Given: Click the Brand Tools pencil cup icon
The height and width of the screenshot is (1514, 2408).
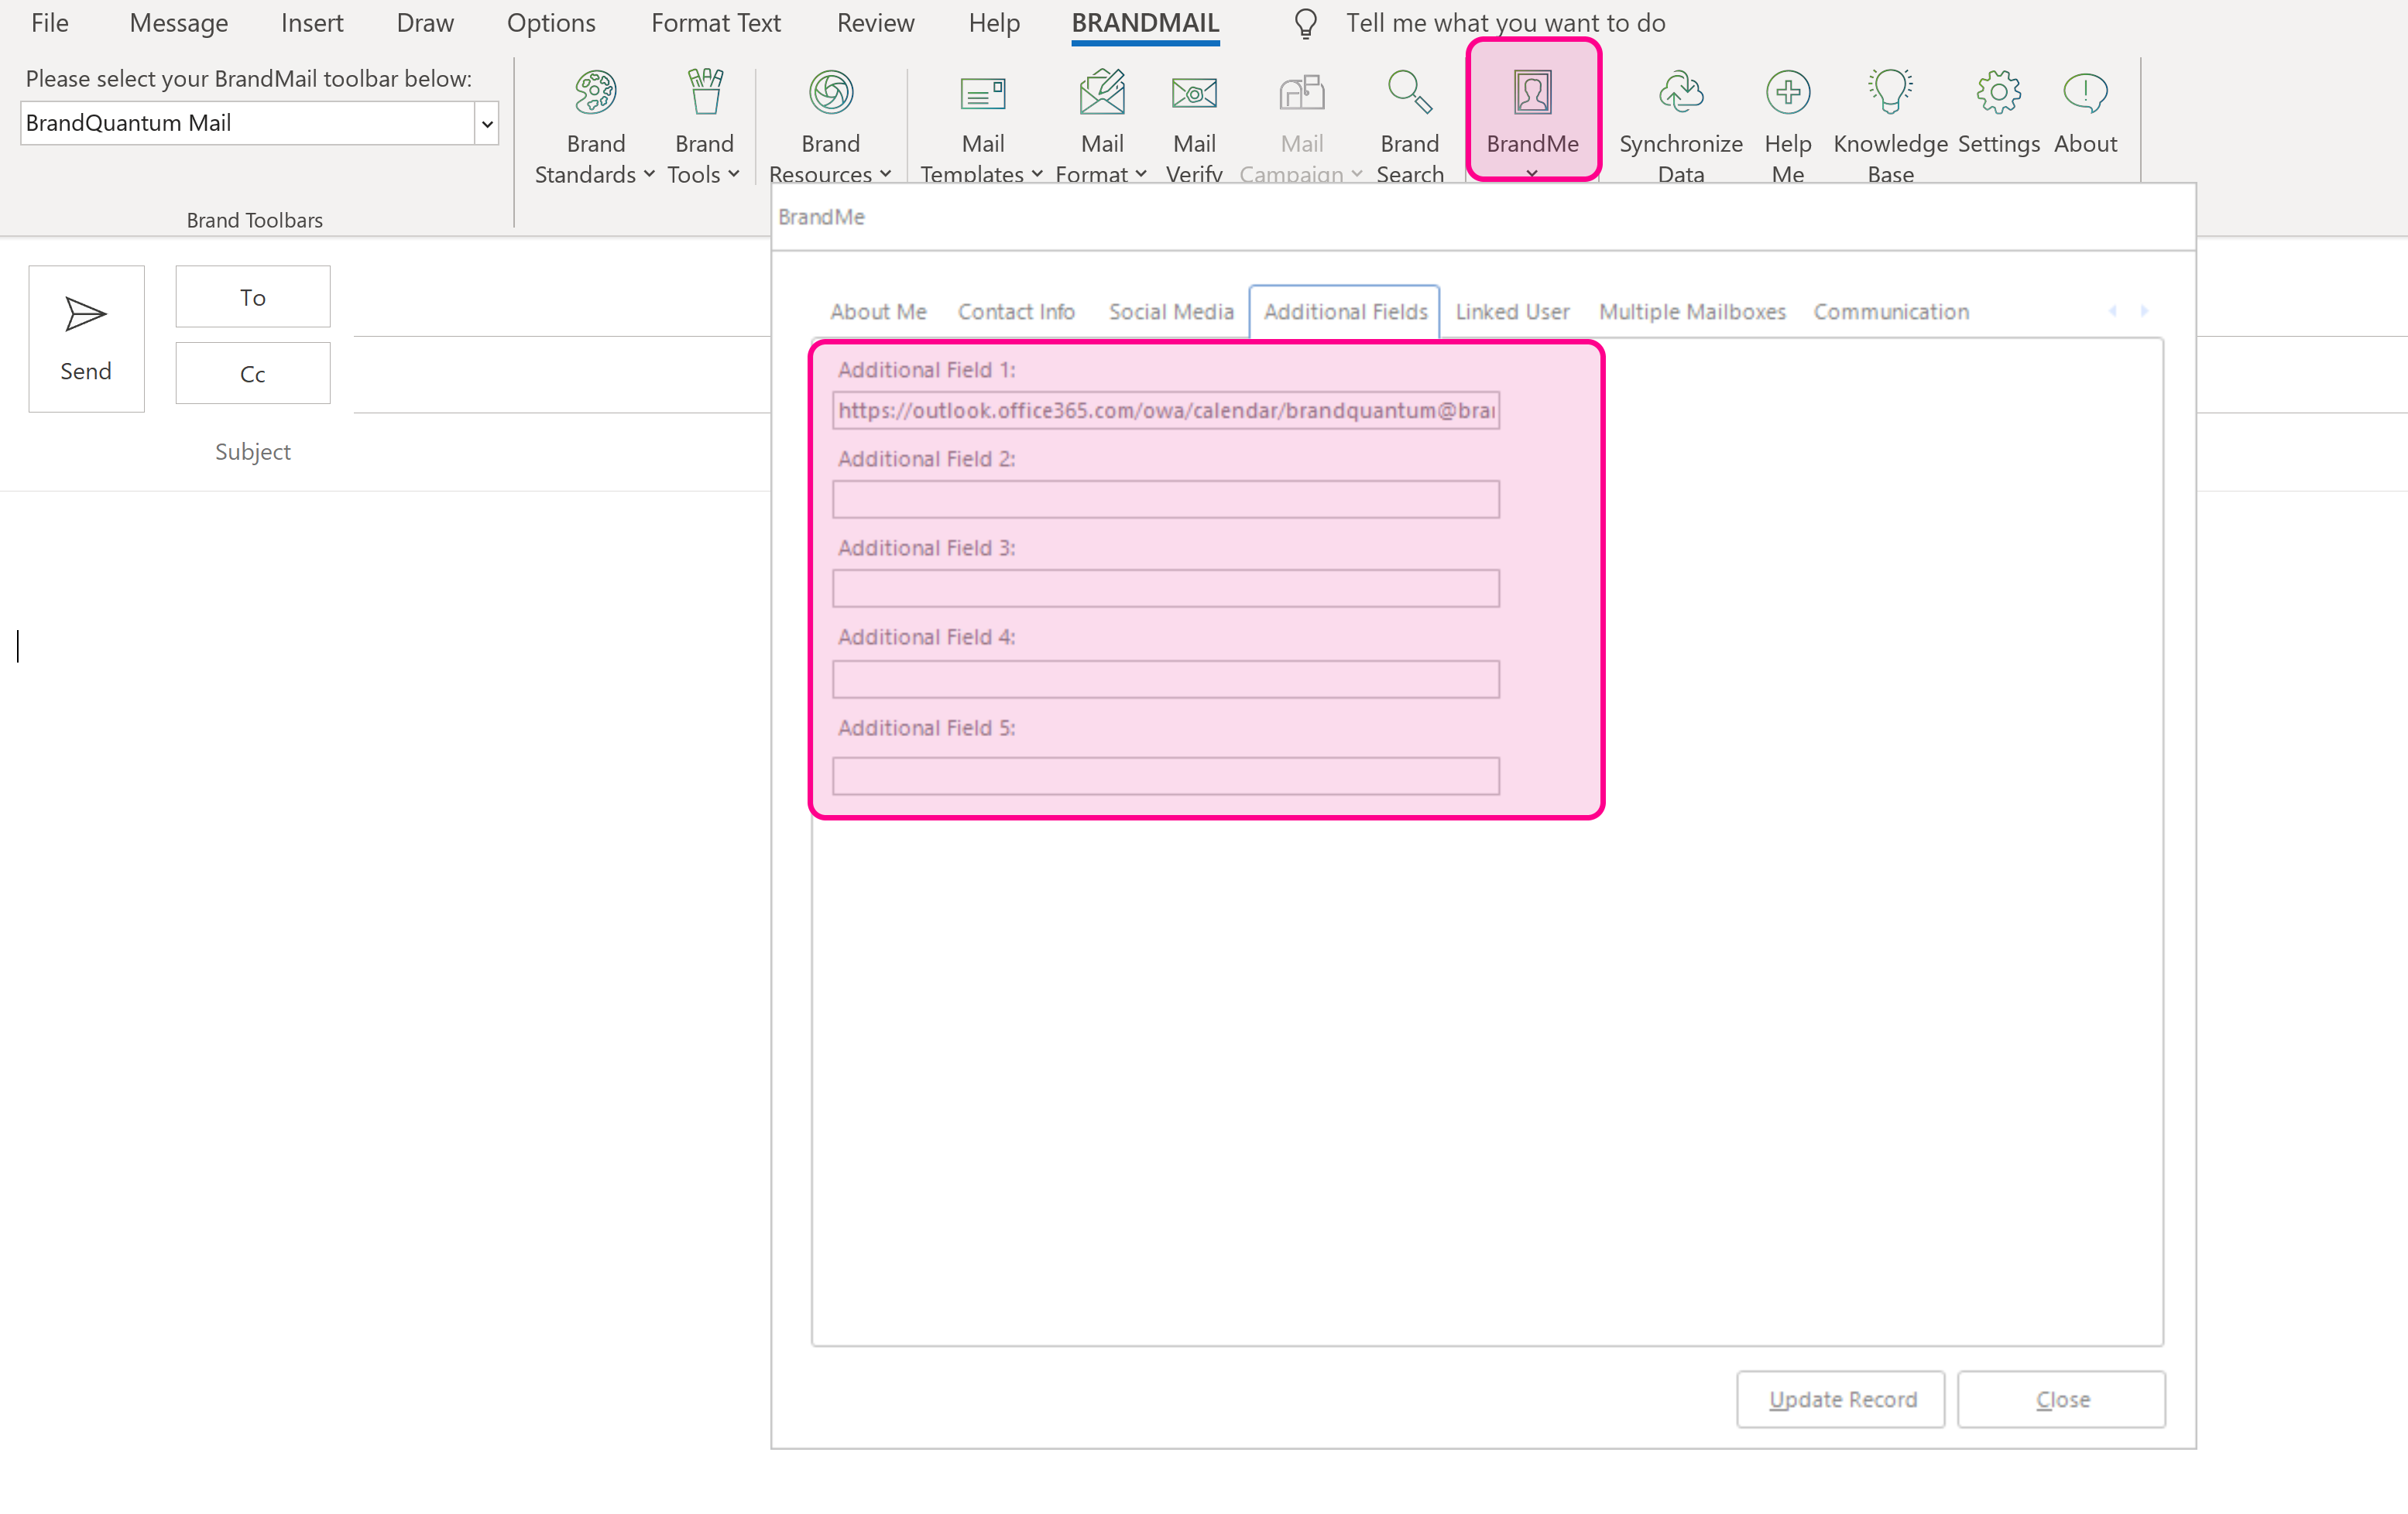Looking at the screenshot, I should (704, 93).
